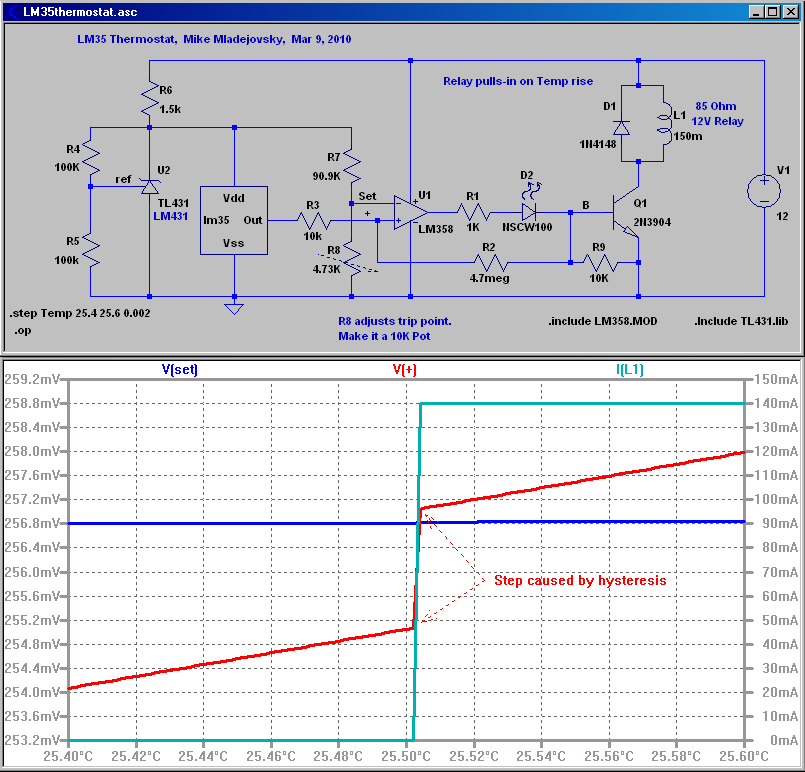Screen dimensions: 805x772
Task: Select the R6 1.5k resistor symbol
Action: (x=150, y=100)
